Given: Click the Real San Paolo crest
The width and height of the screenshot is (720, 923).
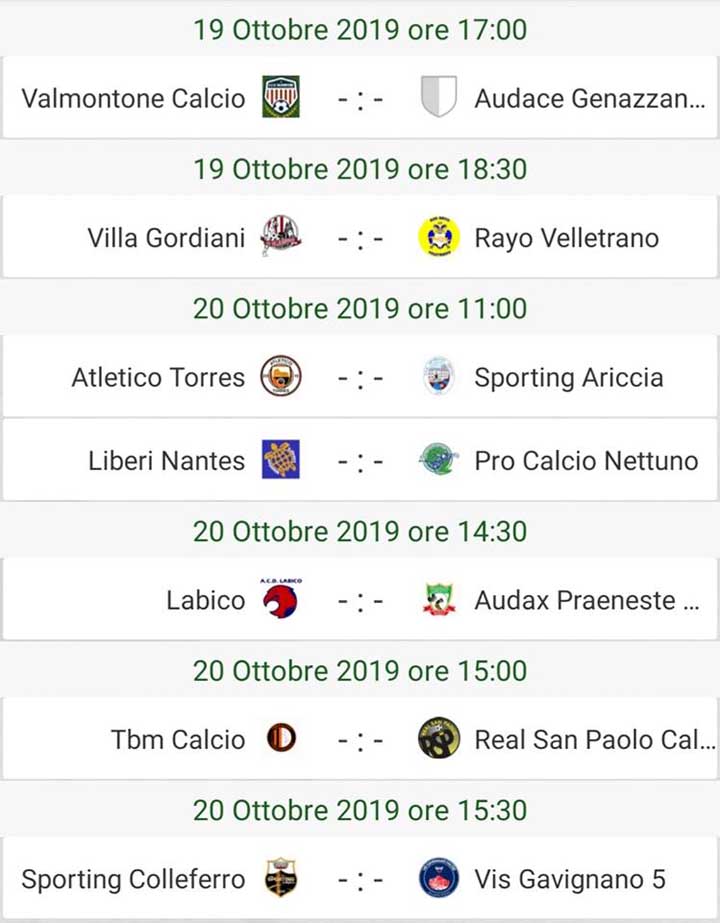Looking at the screenshot, I should coord(439,739).
